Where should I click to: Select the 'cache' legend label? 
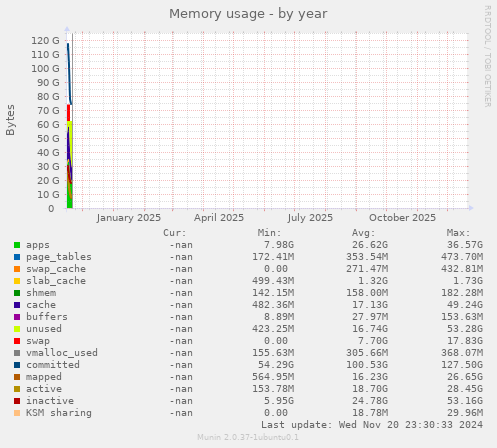(x=41, y=305)
